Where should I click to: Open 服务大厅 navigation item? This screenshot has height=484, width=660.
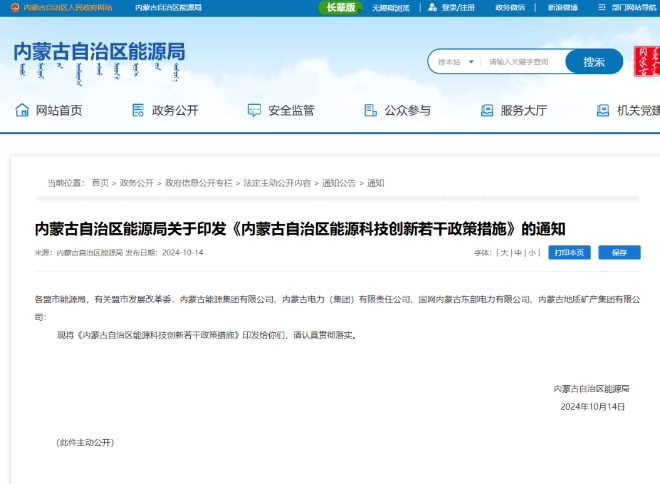coord(524,110)
